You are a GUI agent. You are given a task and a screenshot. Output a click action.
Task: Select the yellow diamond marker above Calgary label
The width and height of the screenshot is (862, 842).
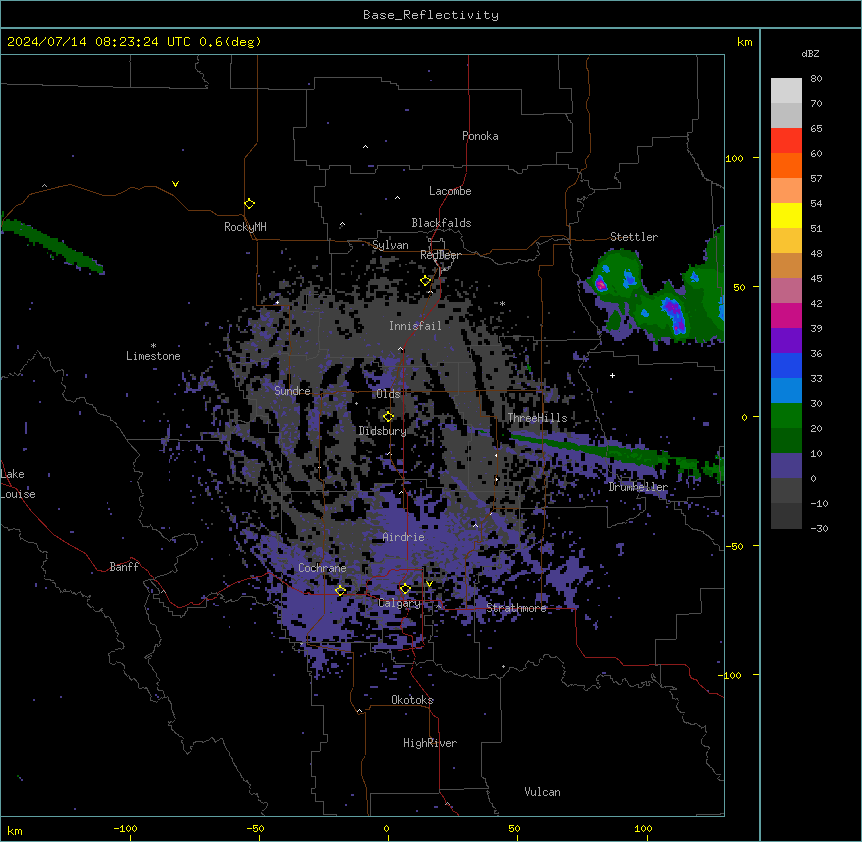(x=405, y=589)
